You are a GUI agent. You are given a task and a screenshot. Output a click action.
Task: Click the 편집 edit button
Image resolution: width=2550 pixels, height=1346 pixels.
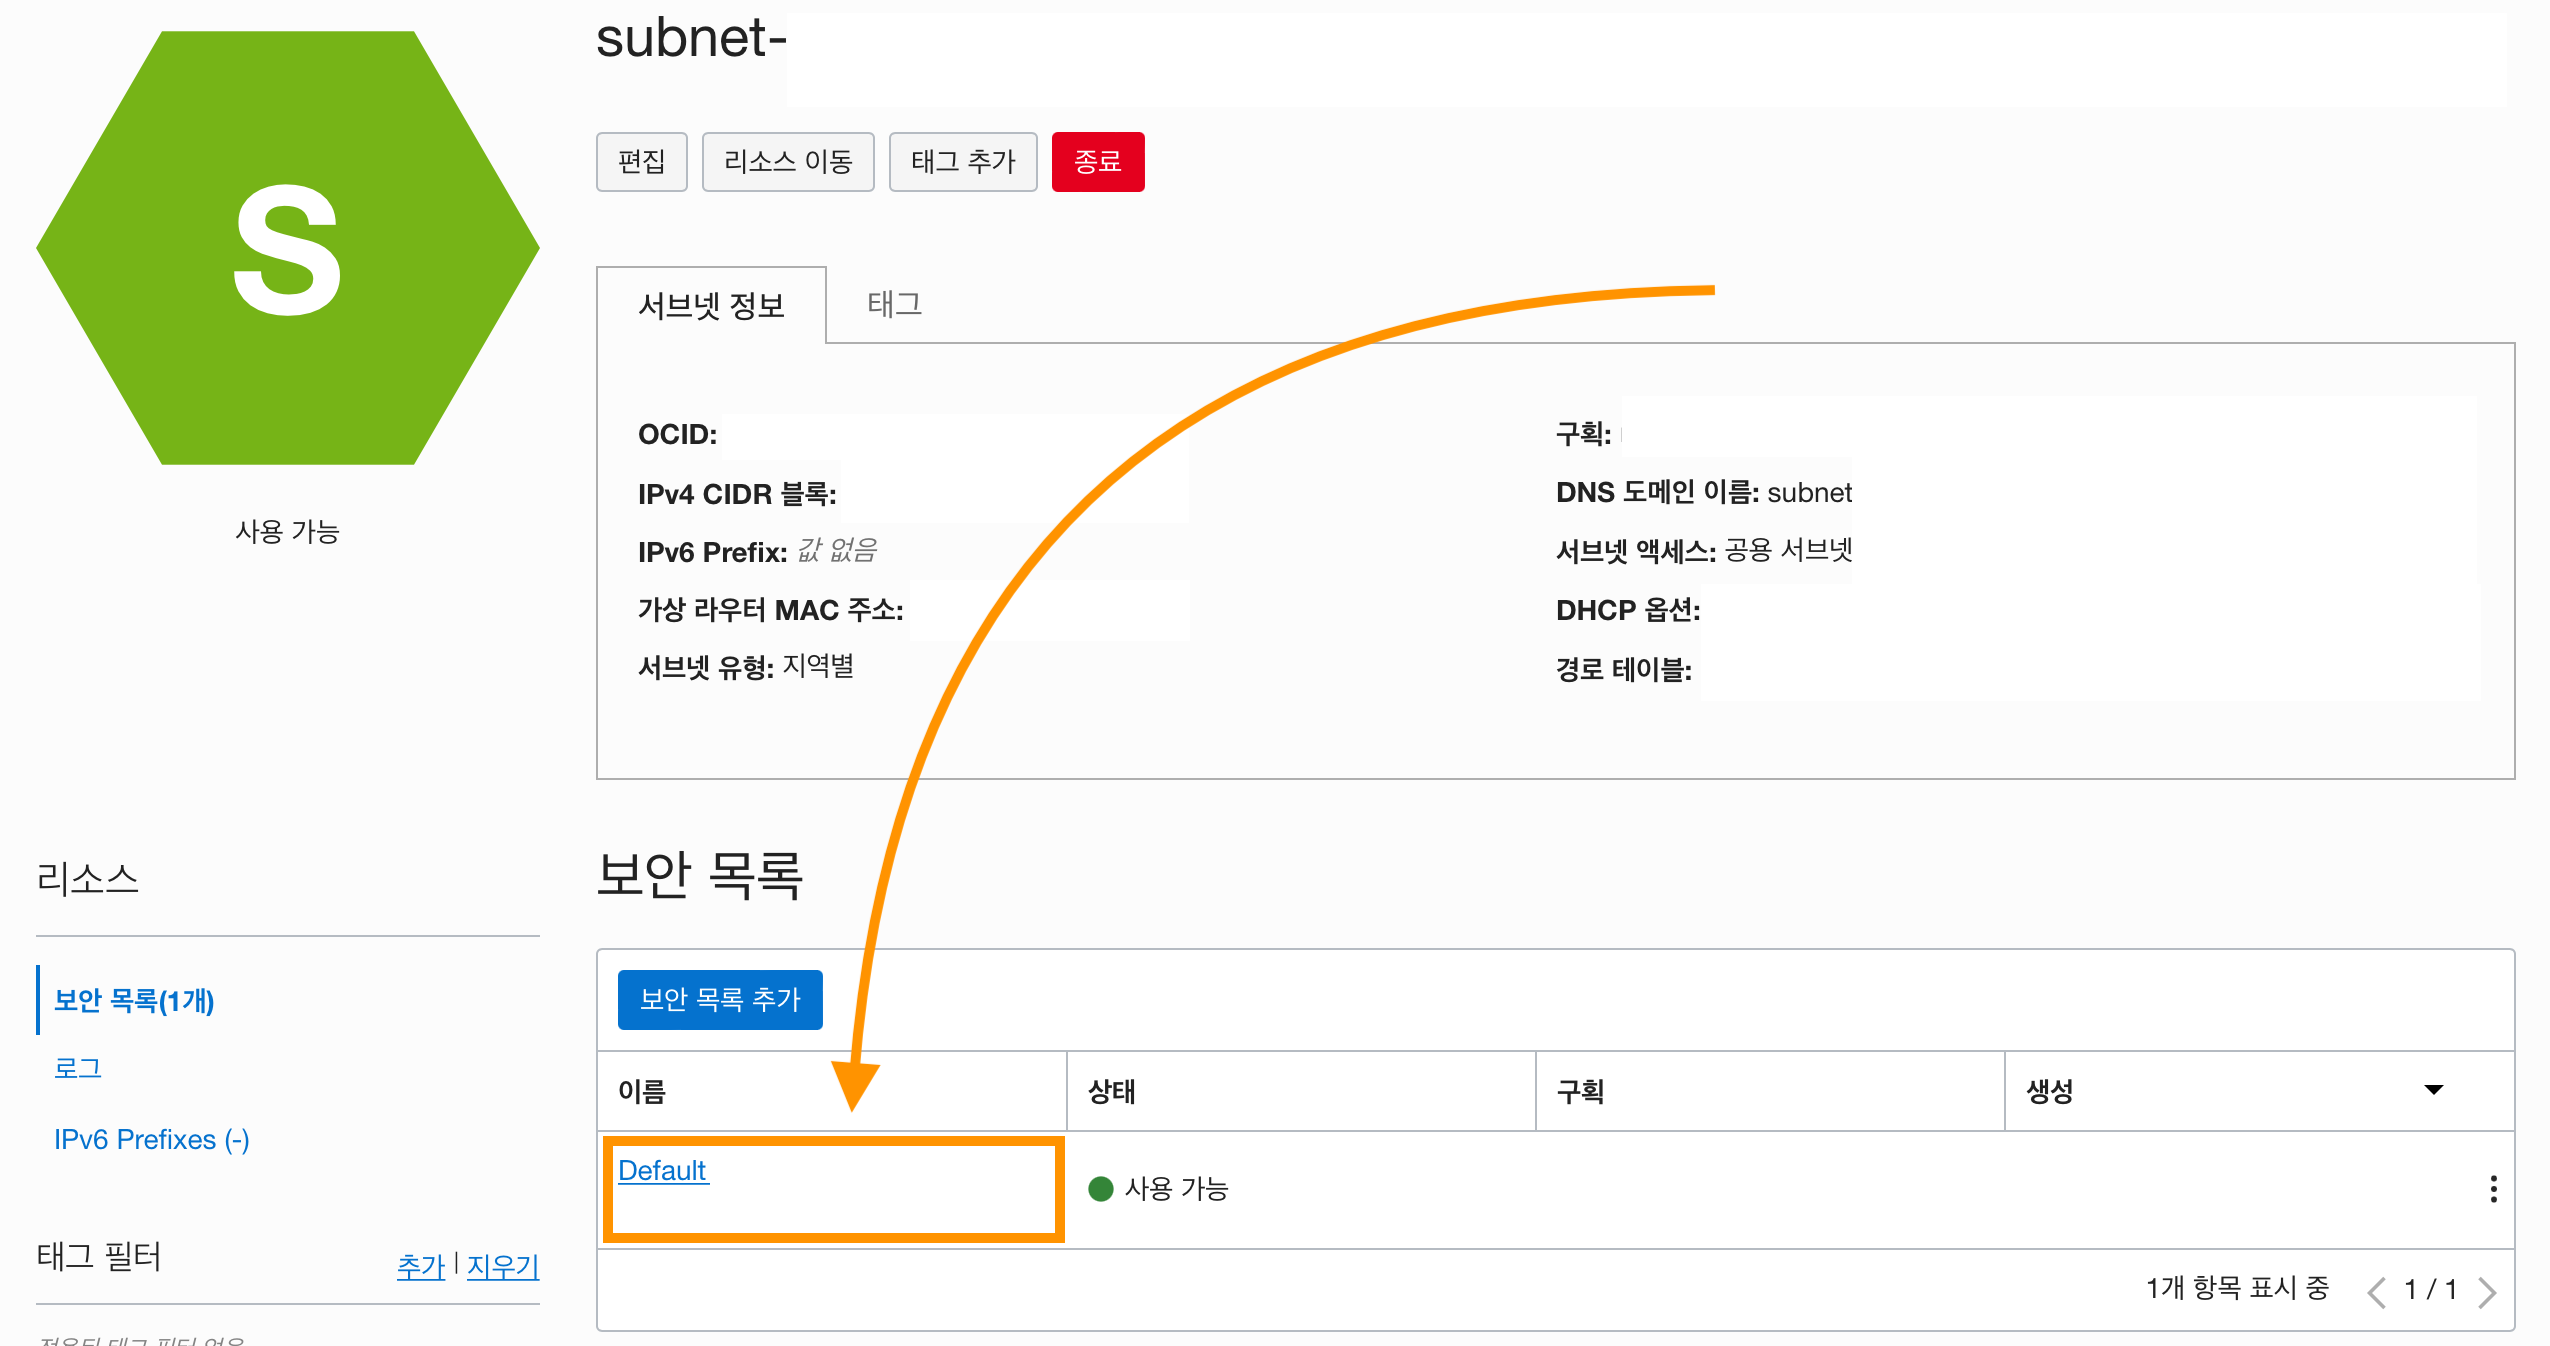click(x=641, y=162)
